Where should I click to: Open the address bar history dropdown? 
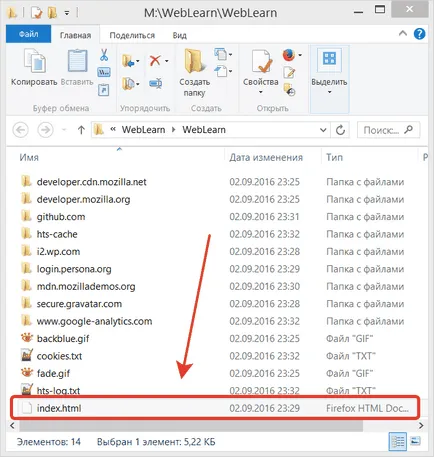tap(323, 130)
